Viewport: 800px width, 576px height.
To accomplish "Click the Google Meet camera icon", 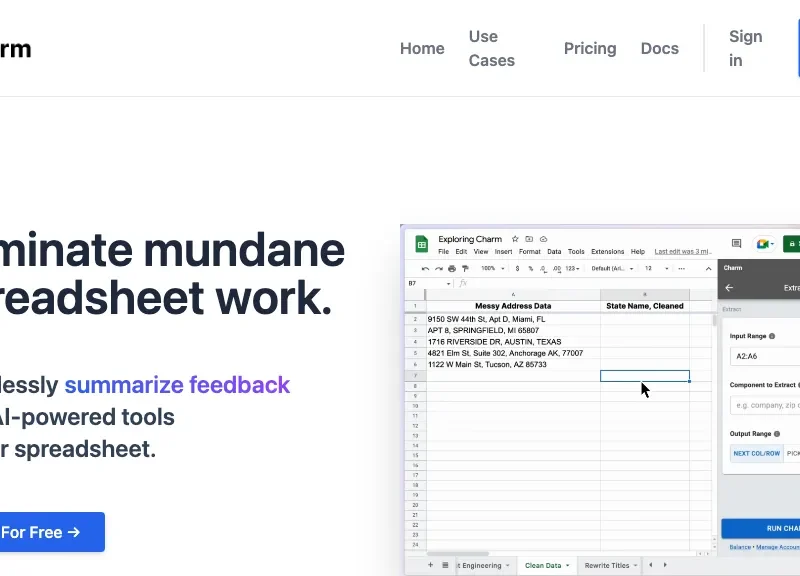I will [x=764, y=244].
